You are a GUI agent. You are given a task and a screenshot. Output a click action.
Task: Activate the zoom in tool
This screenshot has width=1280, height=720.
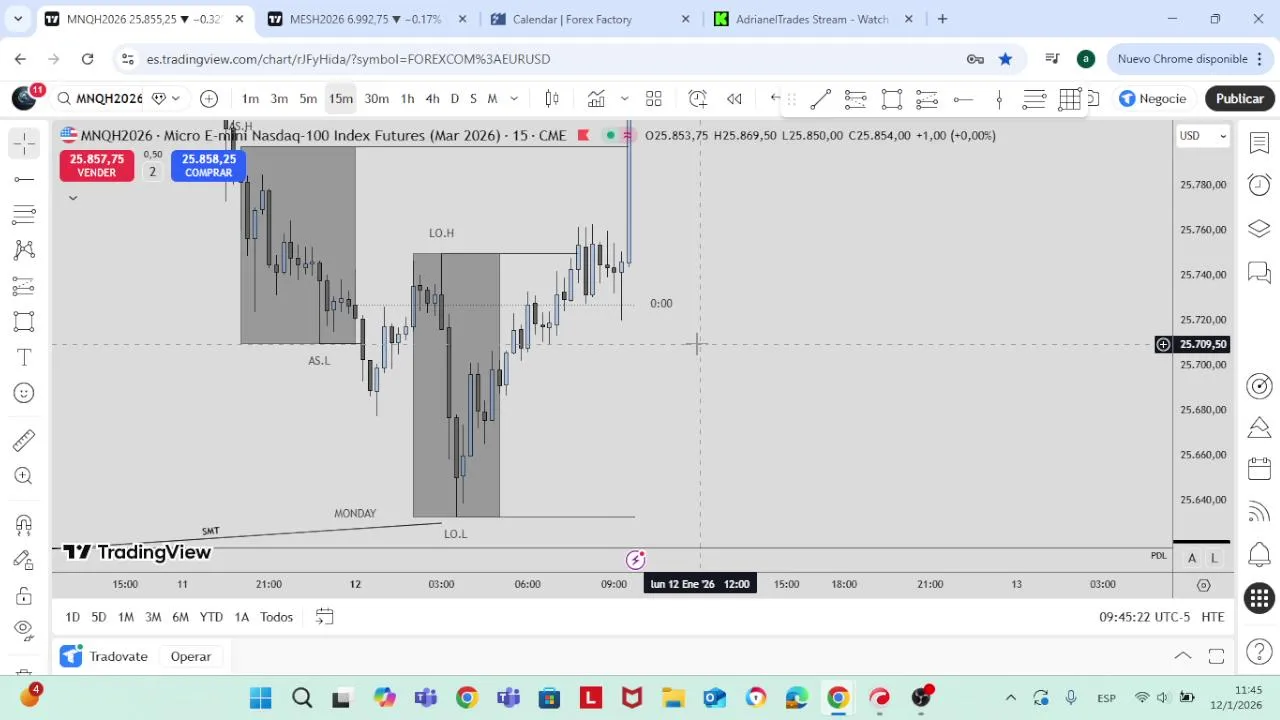[24, 476]
